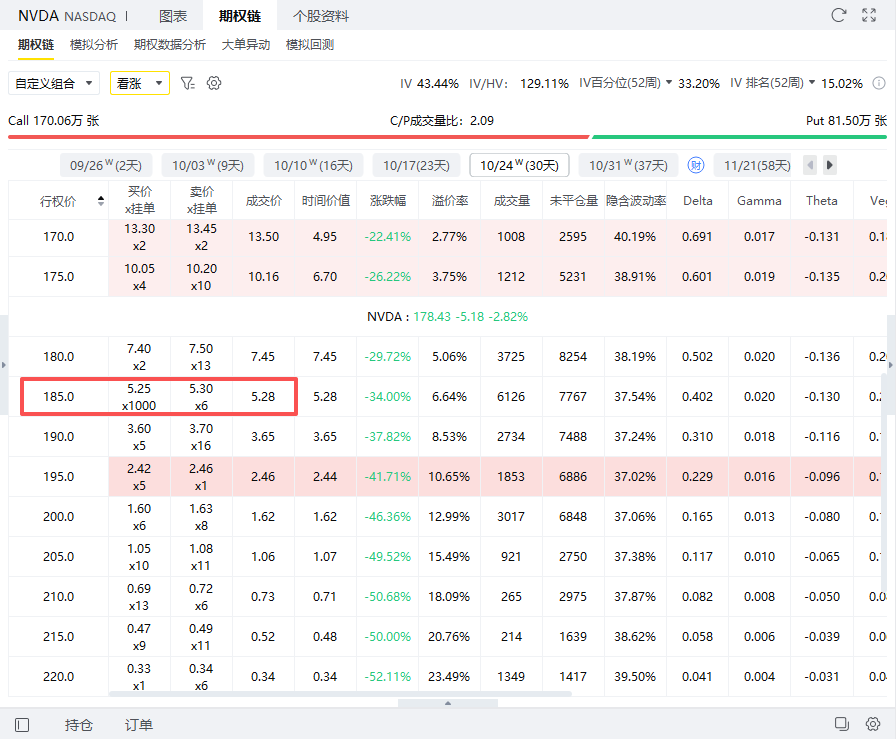Select expiration 10/10 (16天)
The image size is (896, 739).
(313, 165)
